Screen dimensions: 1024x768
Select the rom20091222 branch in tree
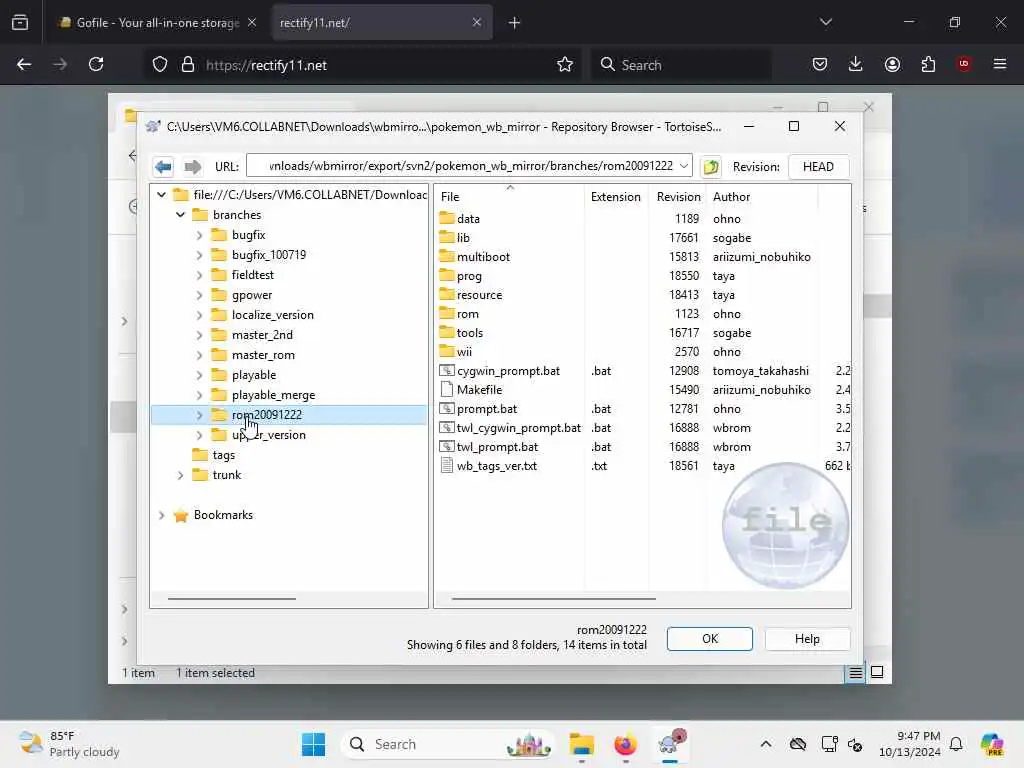tap(266, 415)
